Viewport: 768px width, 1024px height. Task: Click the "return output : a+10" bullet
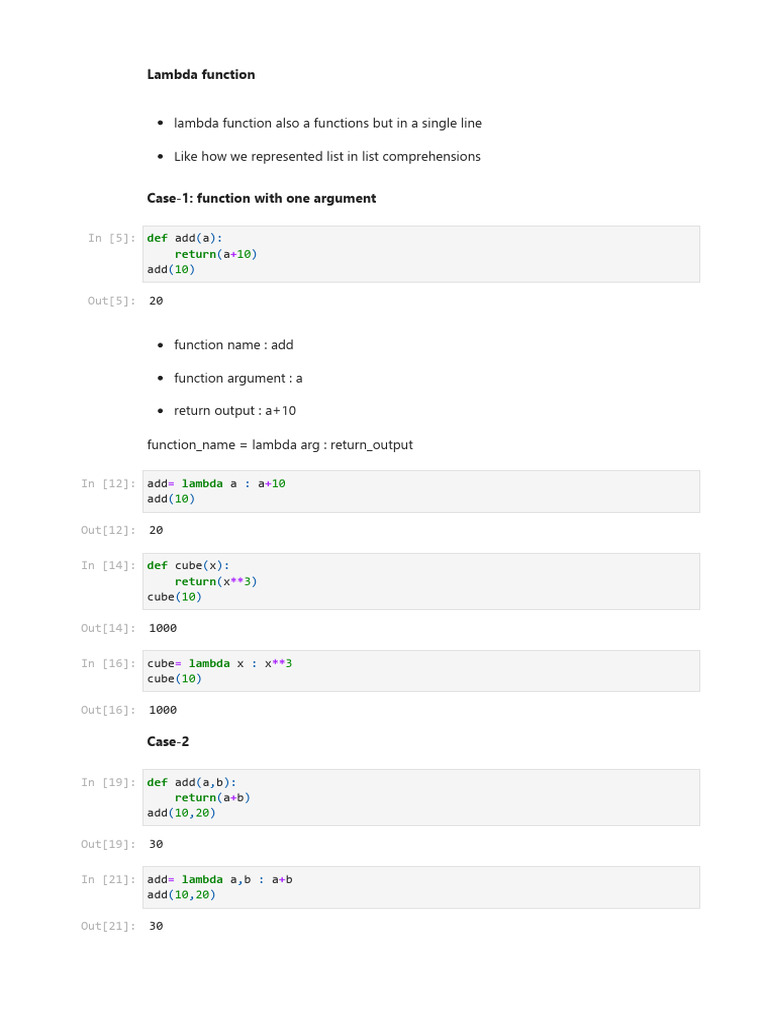click(235, 411)
